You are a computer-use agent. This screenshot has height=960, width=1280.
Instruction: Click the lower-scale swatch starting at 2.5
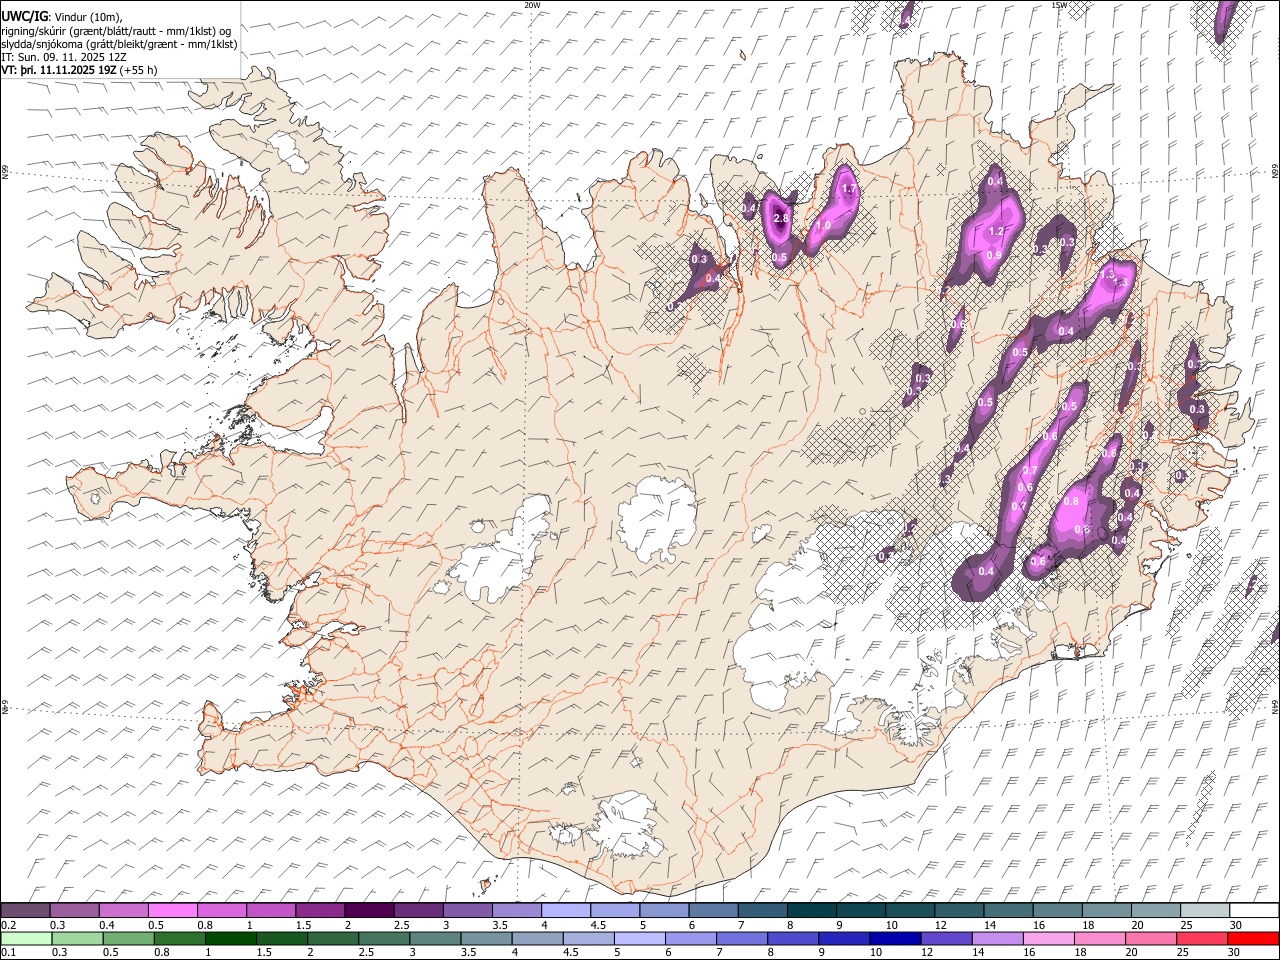point(384,938)
